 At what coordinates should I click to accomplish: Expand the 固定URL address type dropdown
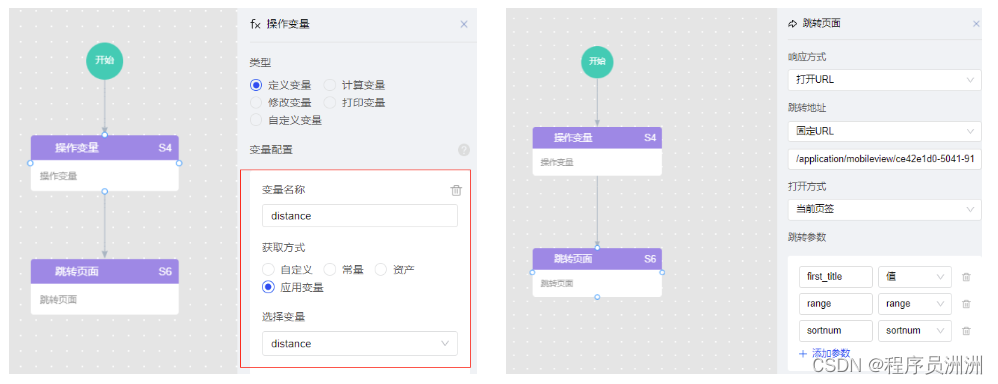(884, 131)
